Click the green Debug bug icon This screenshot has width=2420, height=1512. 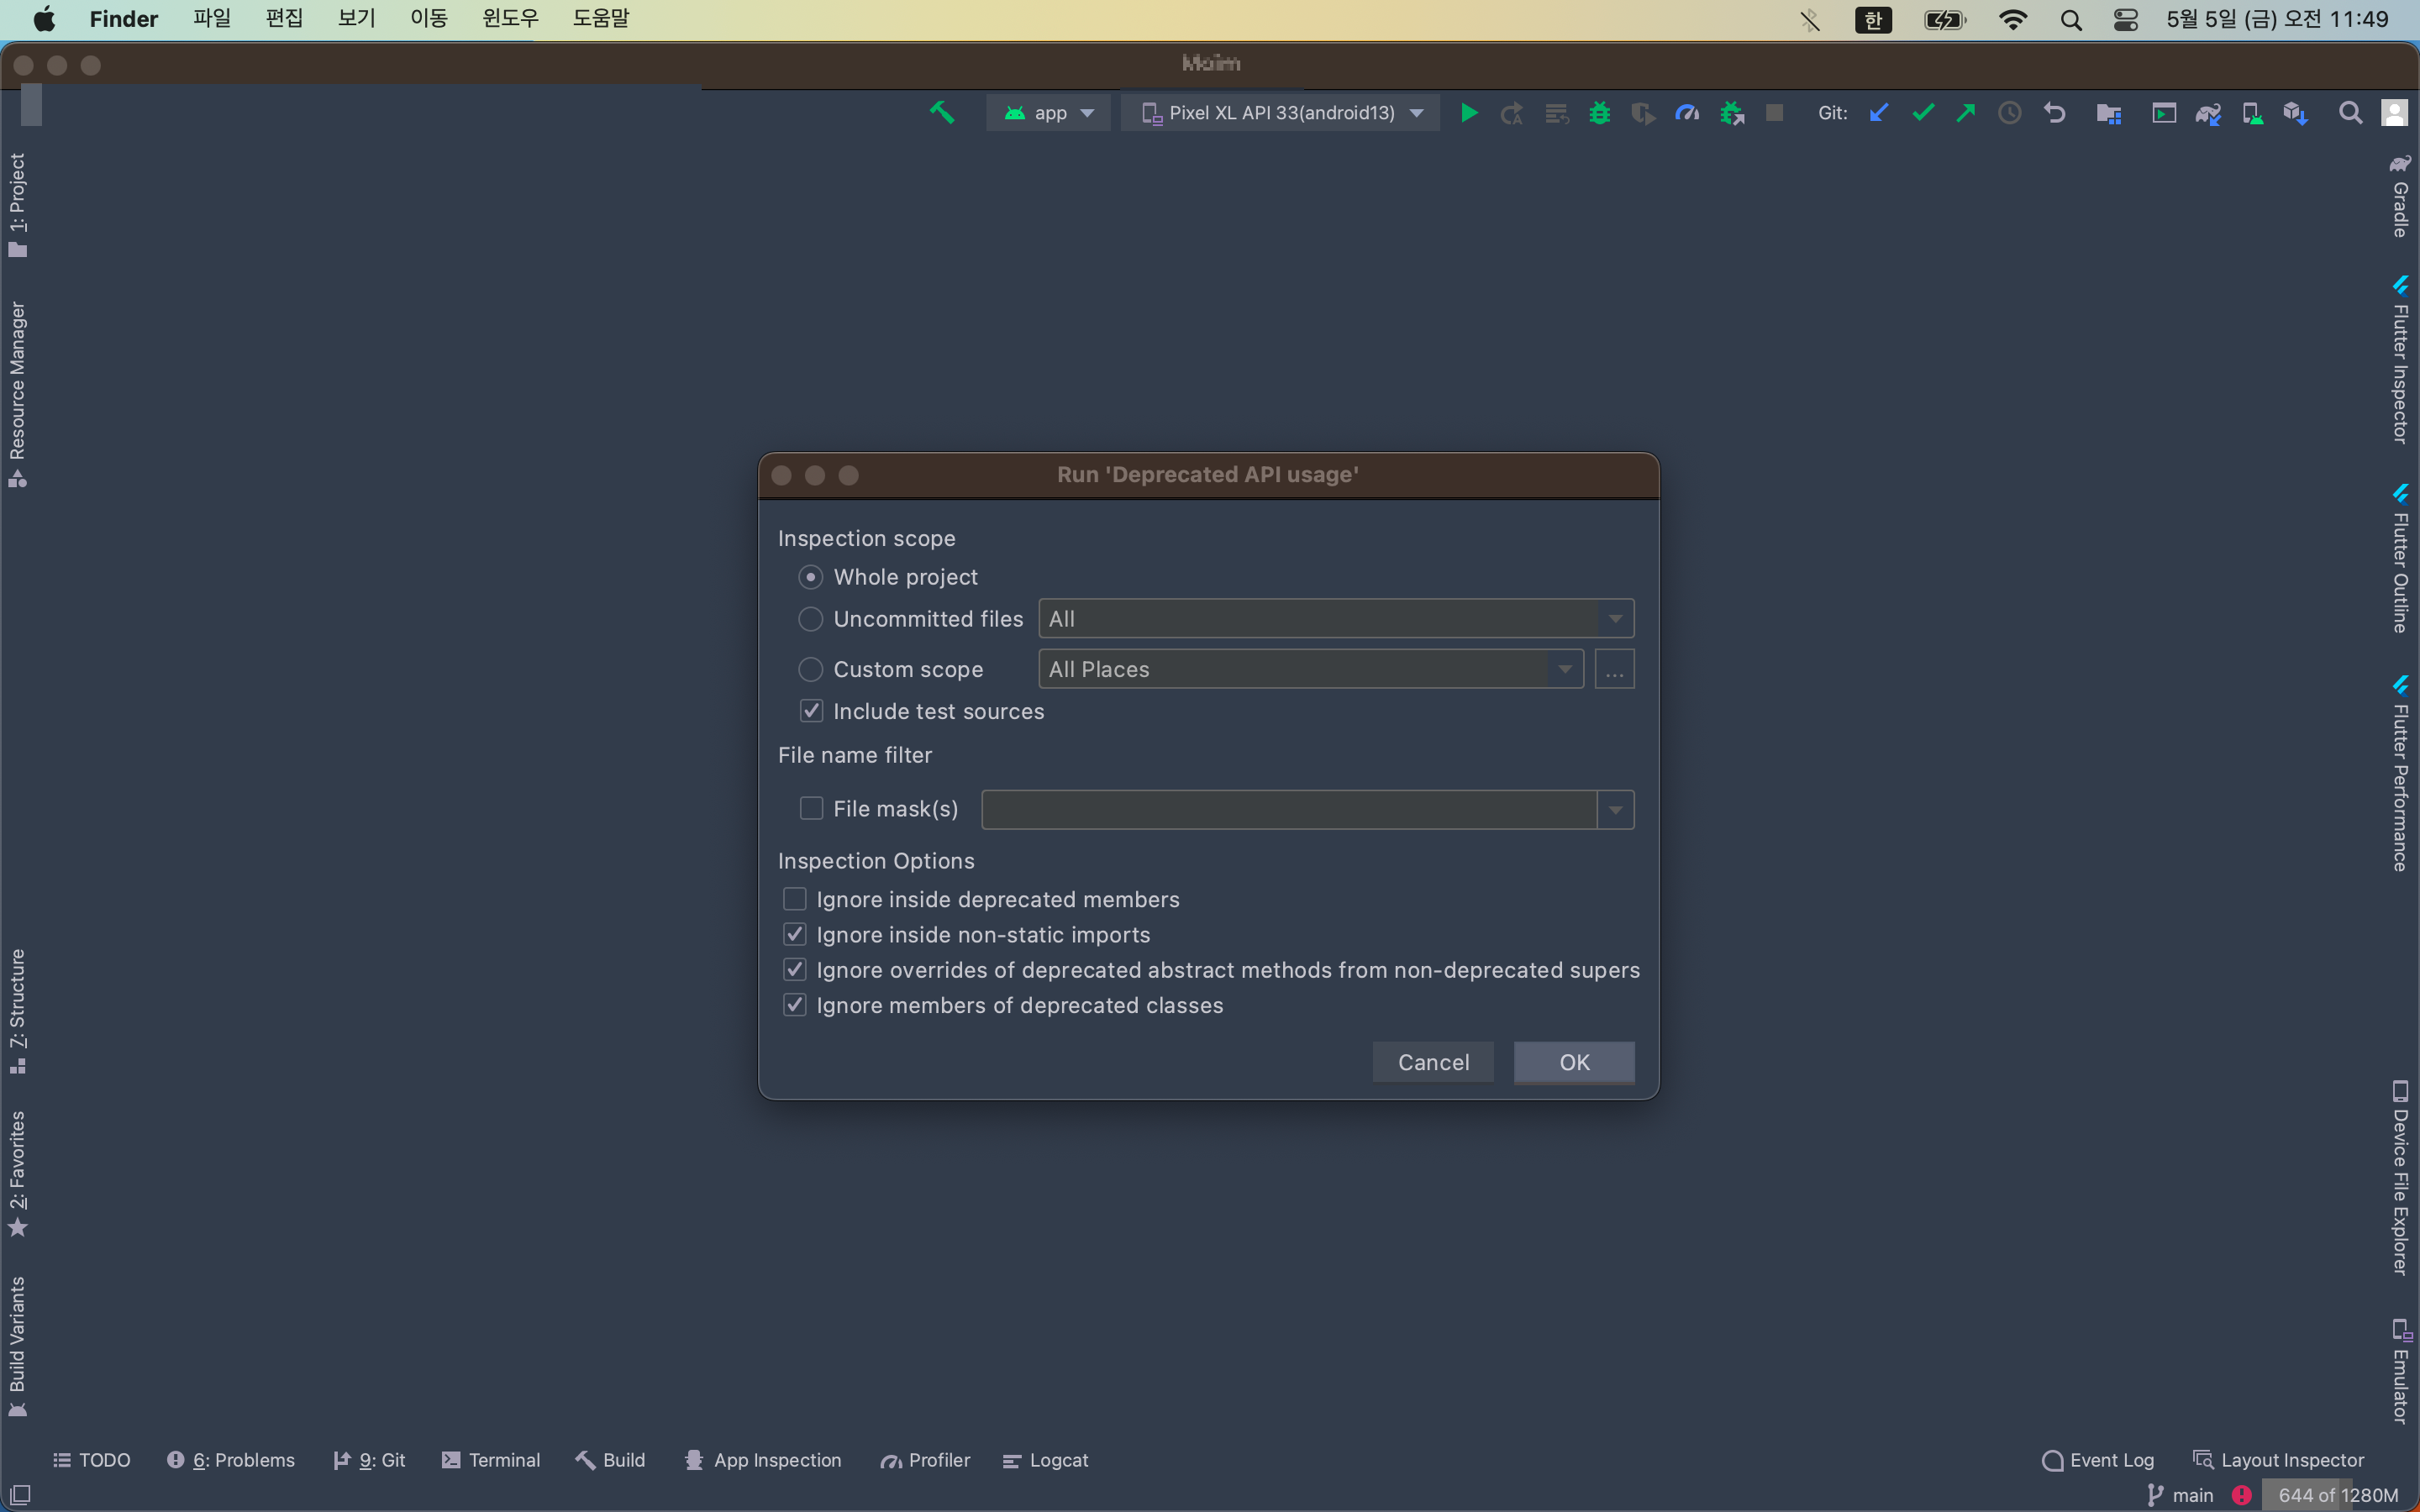1599,113
